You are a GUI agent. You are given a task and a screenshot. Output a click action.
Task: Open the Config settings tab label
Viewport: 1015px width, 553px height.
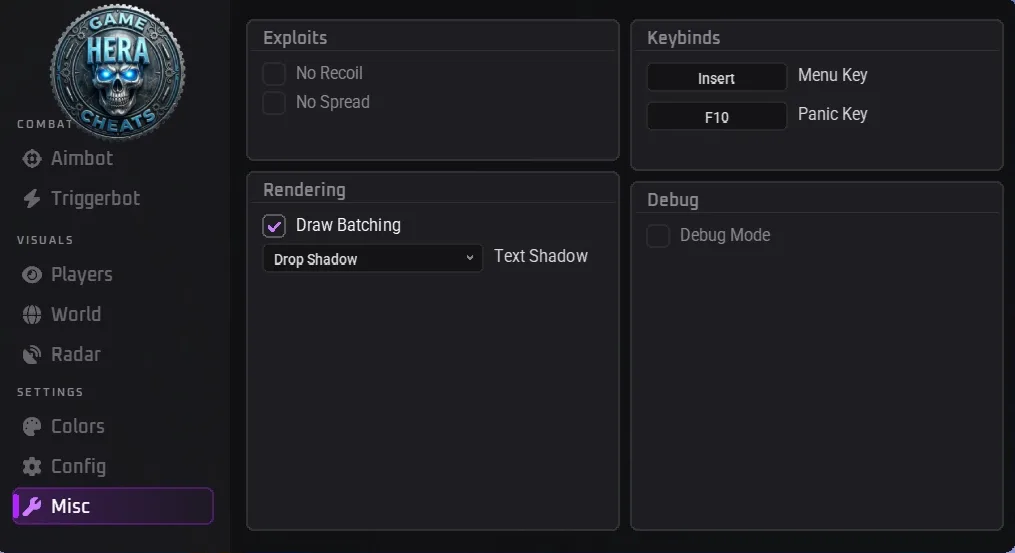click(x=78, y=466)
